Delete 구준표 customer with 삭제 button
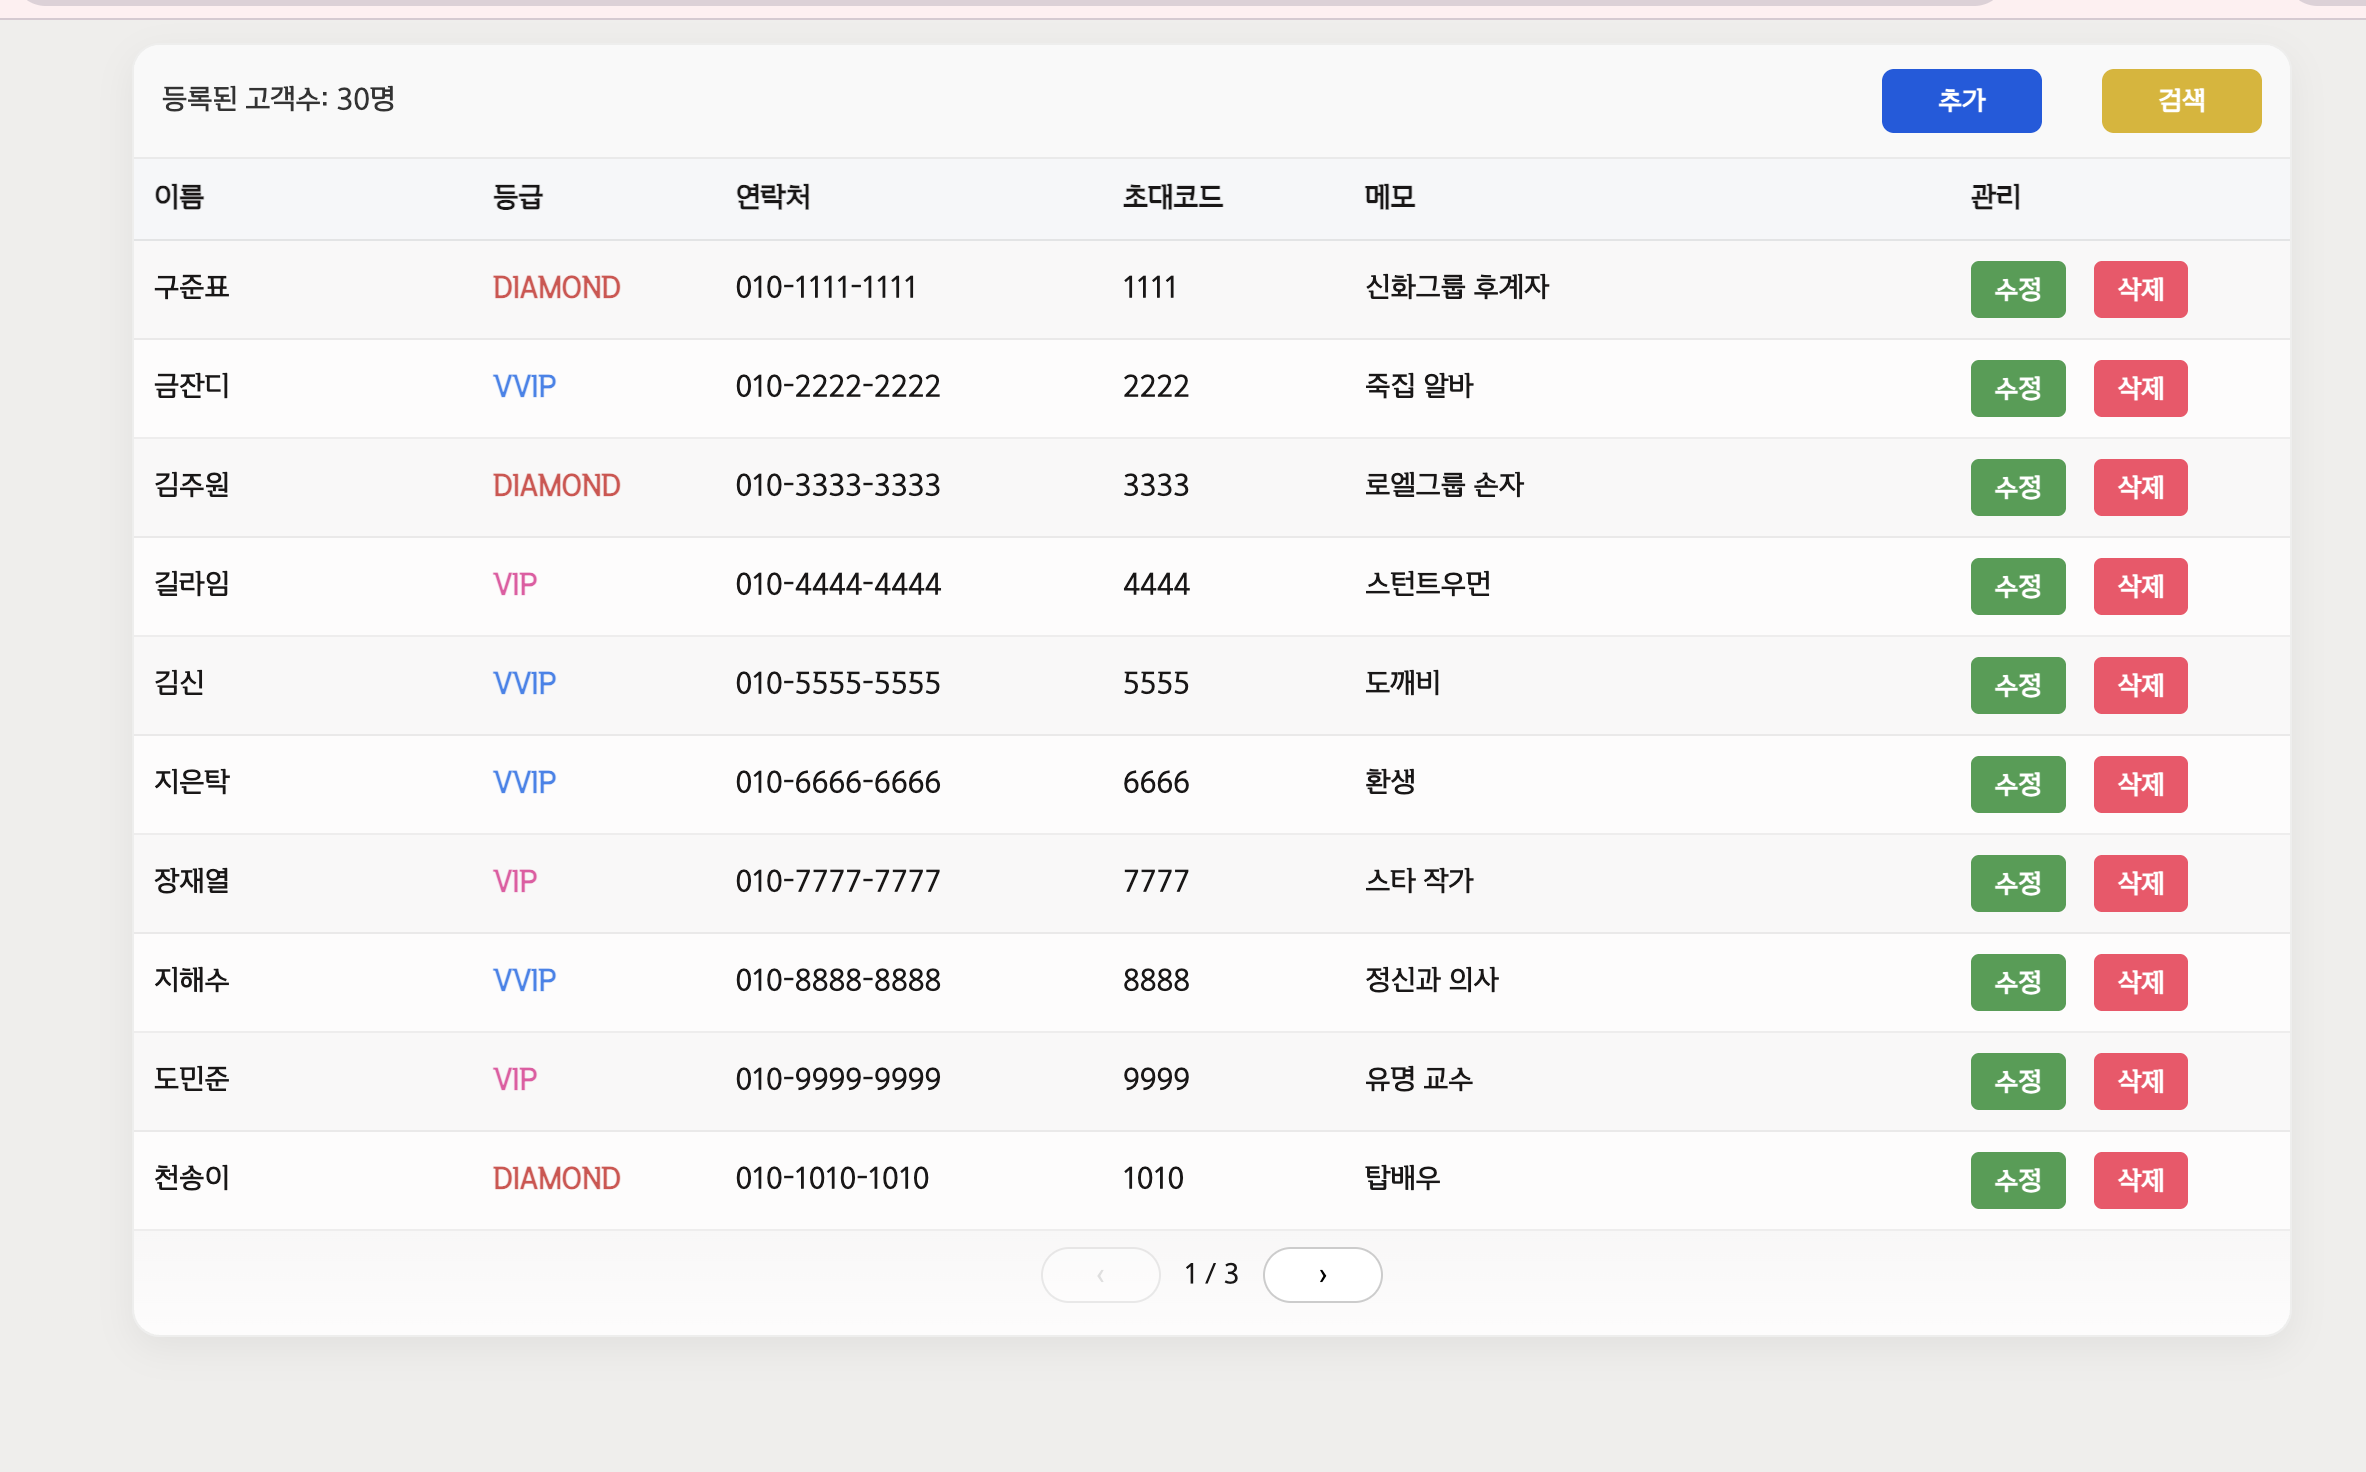This screenshot has width=2366, height=1472. tap(2140, 289)
